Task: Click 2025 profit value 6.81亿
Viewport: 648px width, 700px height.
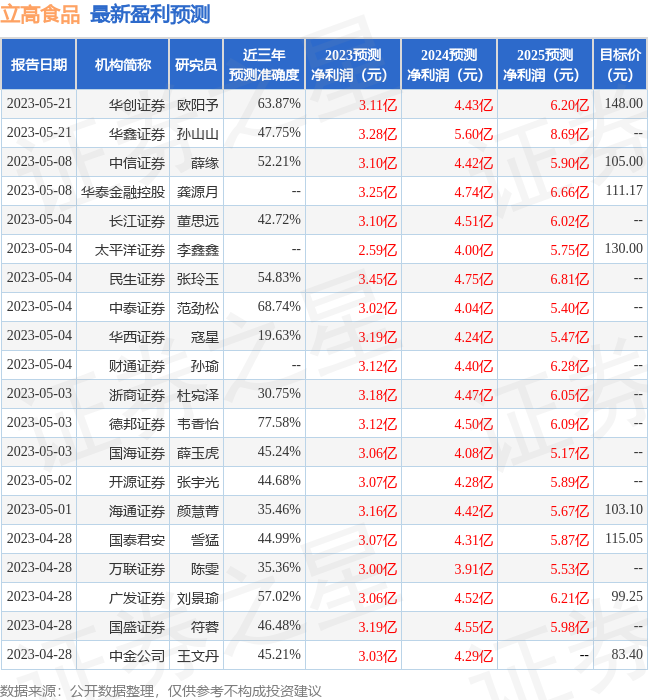Action: 569,279
